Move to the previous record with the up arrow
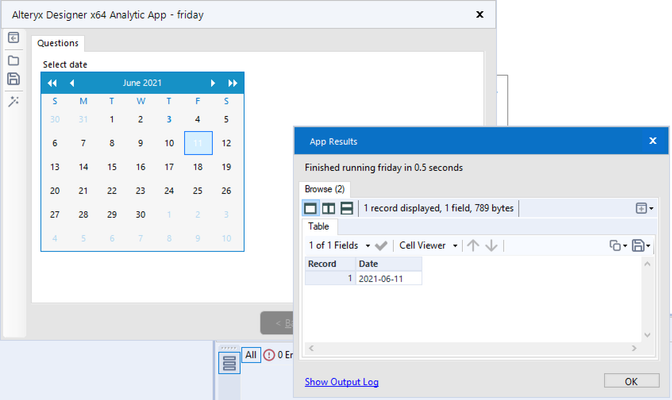Viewport: 672px width, 400px height. point(473,246)
